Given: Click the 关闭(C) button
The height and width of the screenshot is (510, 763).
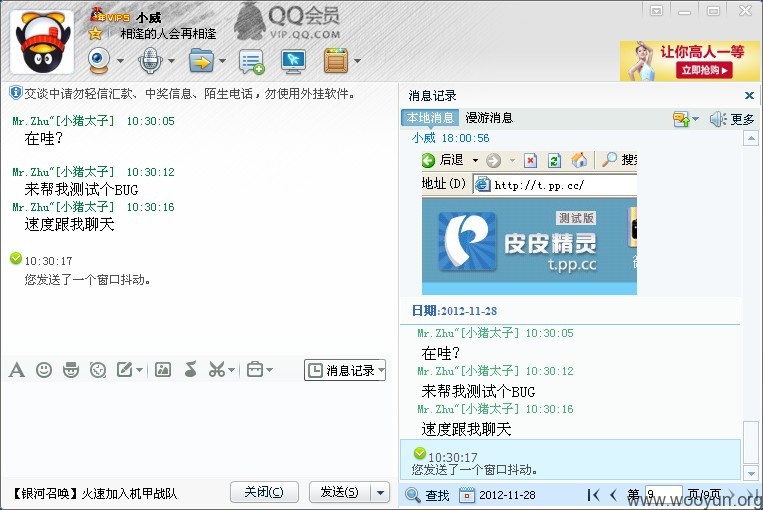Looking at the screenshot, I should pos(264,492).
